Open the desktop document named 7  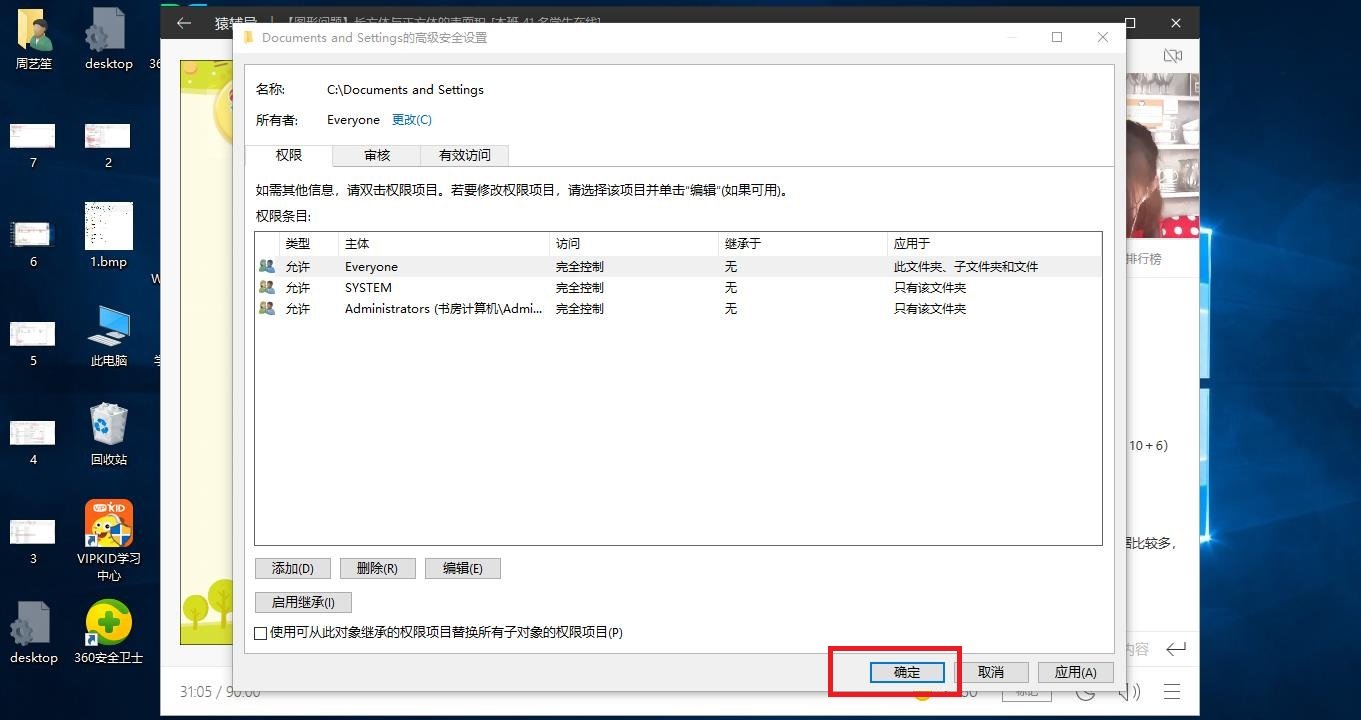tap(33, 135)
